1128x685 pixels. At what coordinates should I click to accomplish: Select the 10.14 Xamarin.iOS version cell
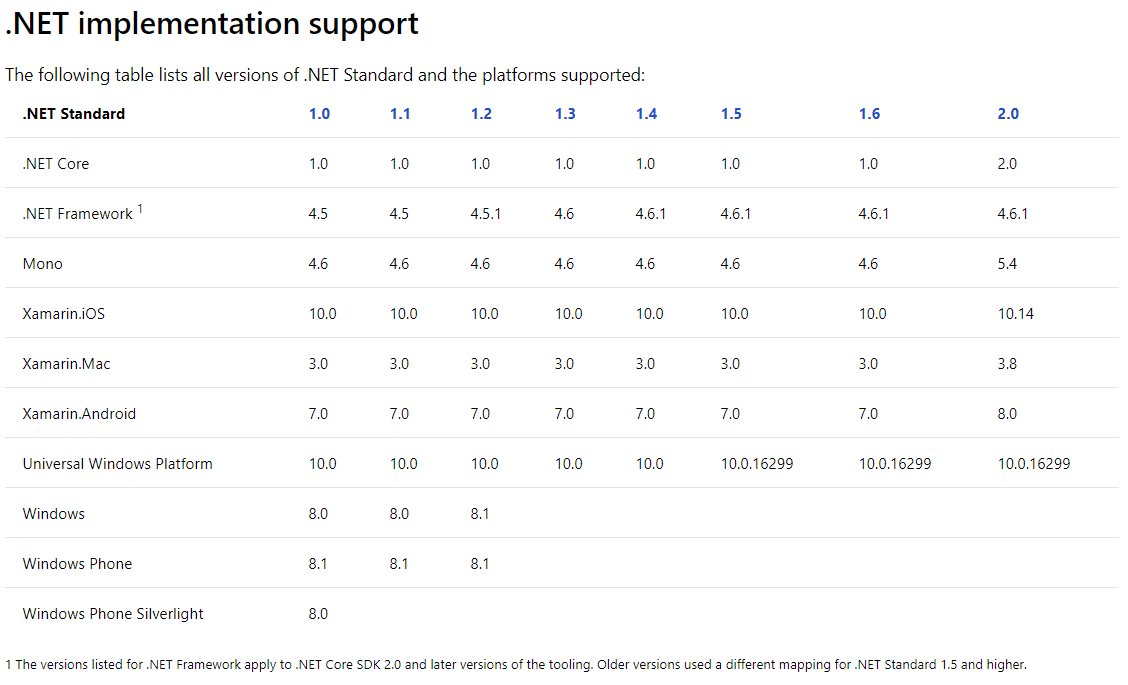point(1015,314)
